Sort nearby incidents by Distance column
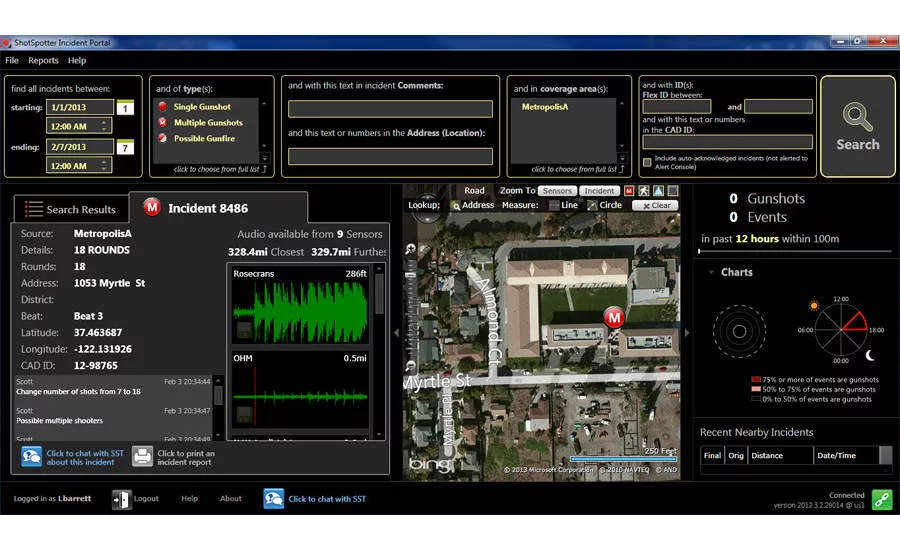Image resolution: width=900 pixels, height=550 pixels. pos(780,455)
